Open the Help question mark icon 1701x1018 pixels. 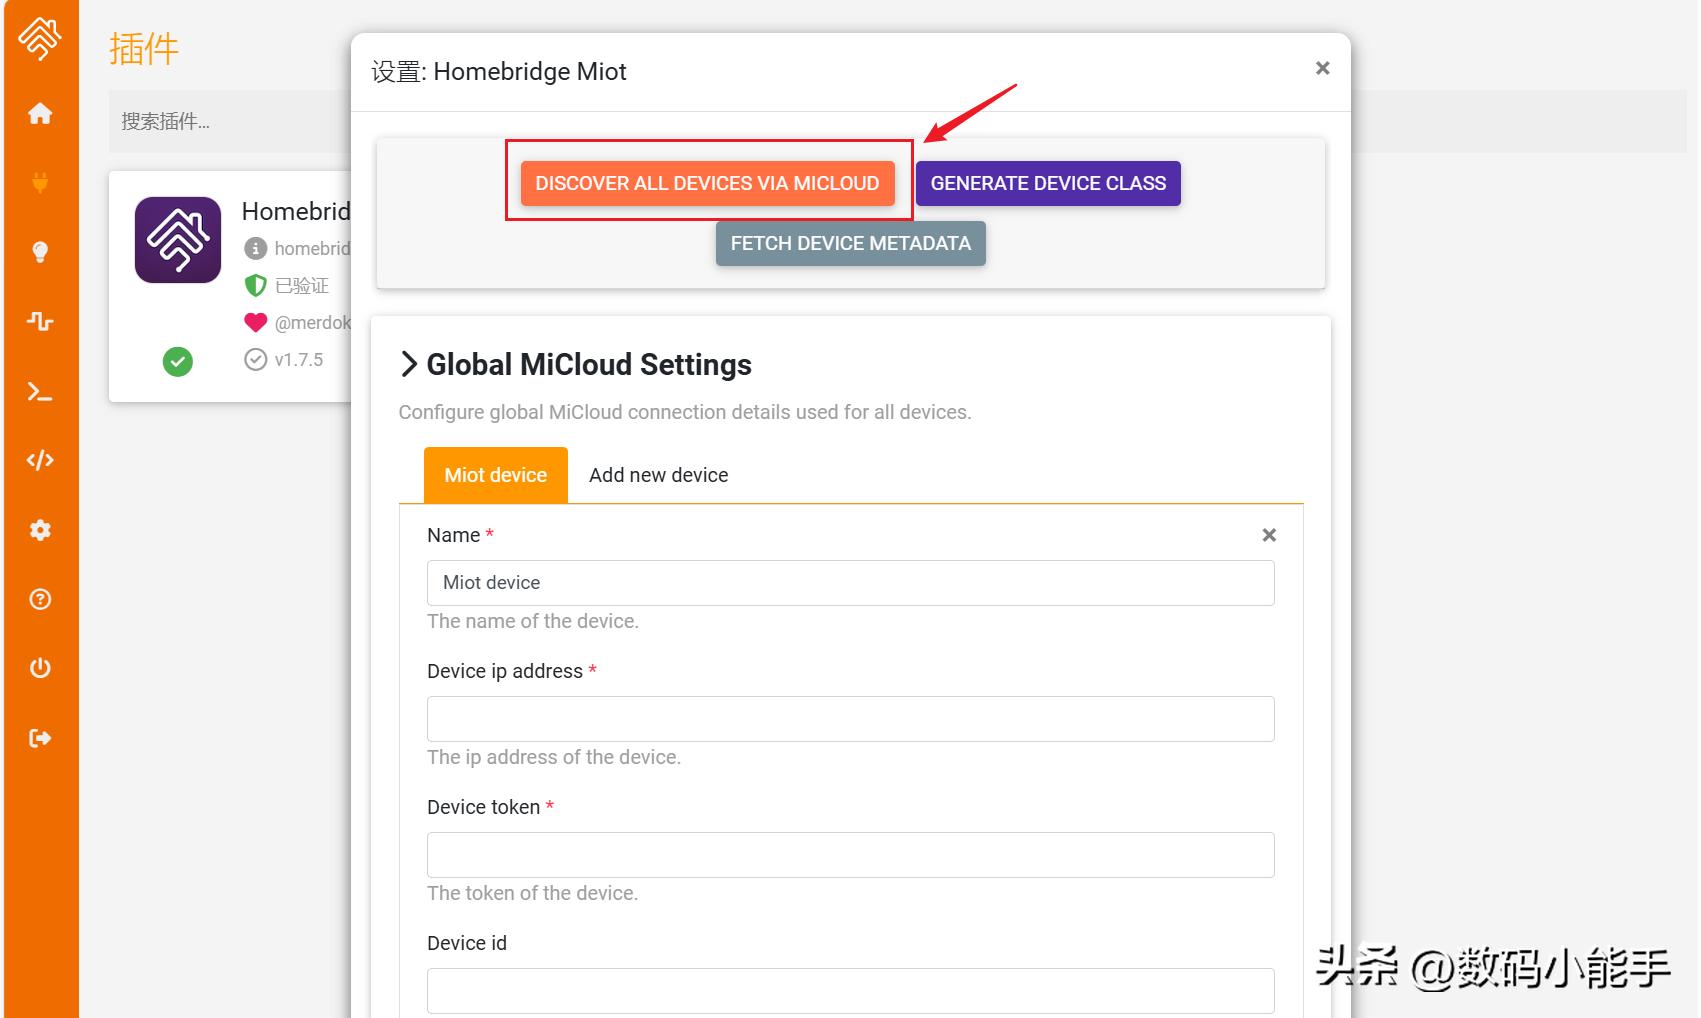[x=40, y=599]
